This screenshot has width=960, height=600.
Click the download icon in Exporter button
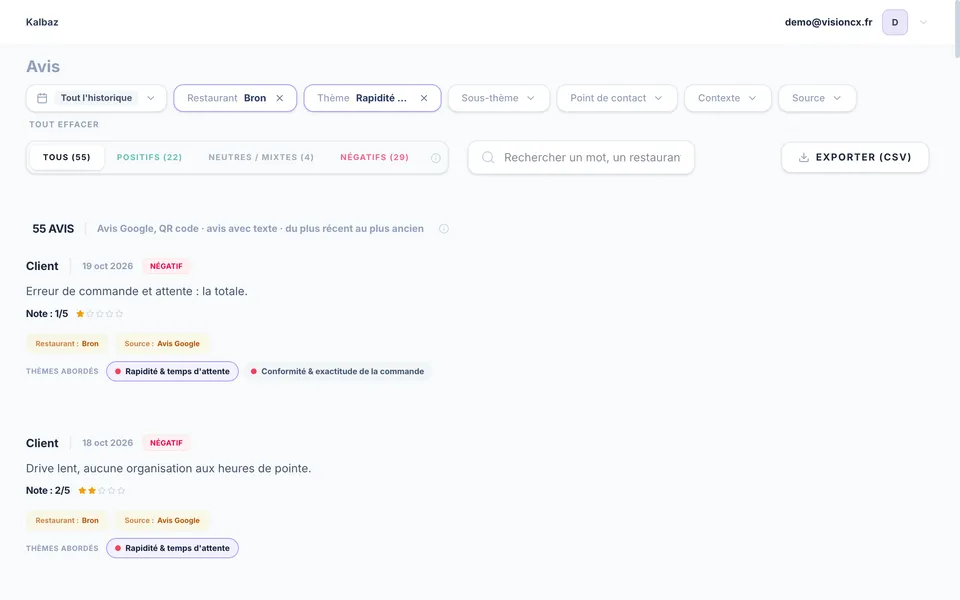[x=804, y=157]
